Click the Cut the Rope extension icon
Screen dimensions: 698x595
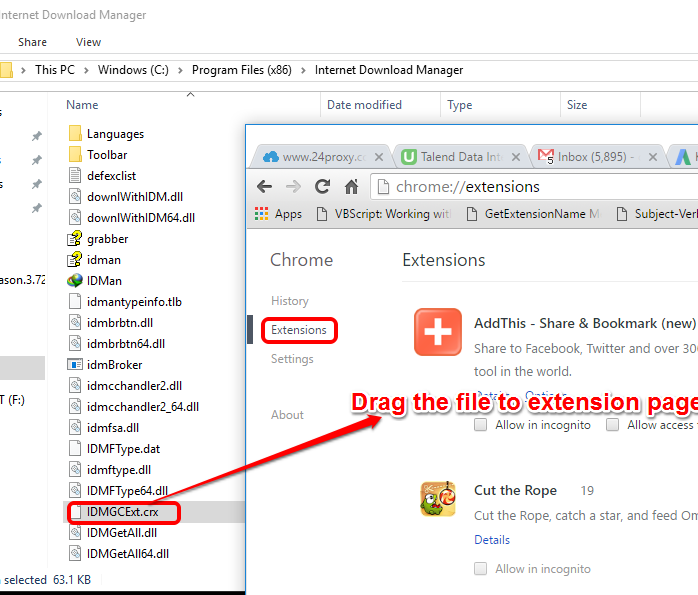(x=438, y=498)
